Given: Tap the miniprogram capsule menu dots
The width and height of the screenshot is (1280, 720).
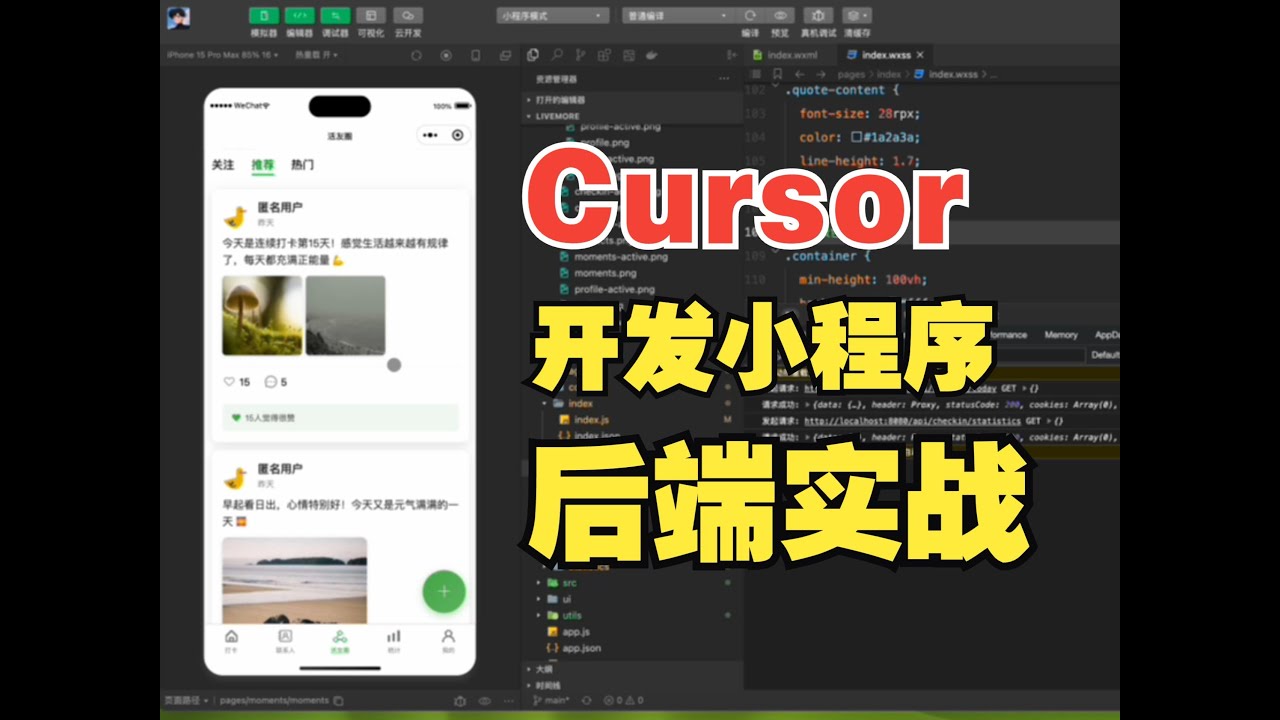Looking at the screenshot, I should pos(430,135).
